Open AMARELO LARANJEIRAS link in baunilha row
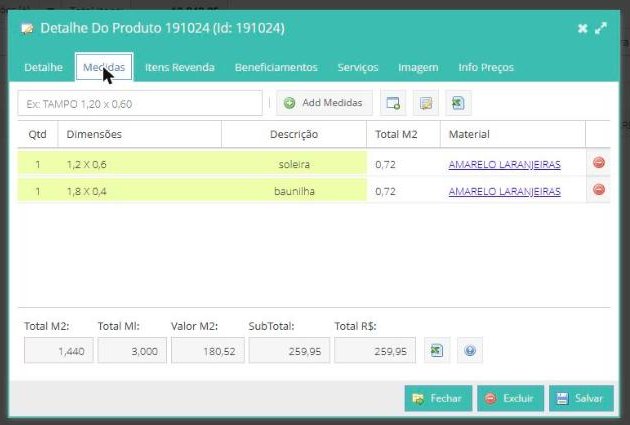630x425 pixels. tap(504, 191)
